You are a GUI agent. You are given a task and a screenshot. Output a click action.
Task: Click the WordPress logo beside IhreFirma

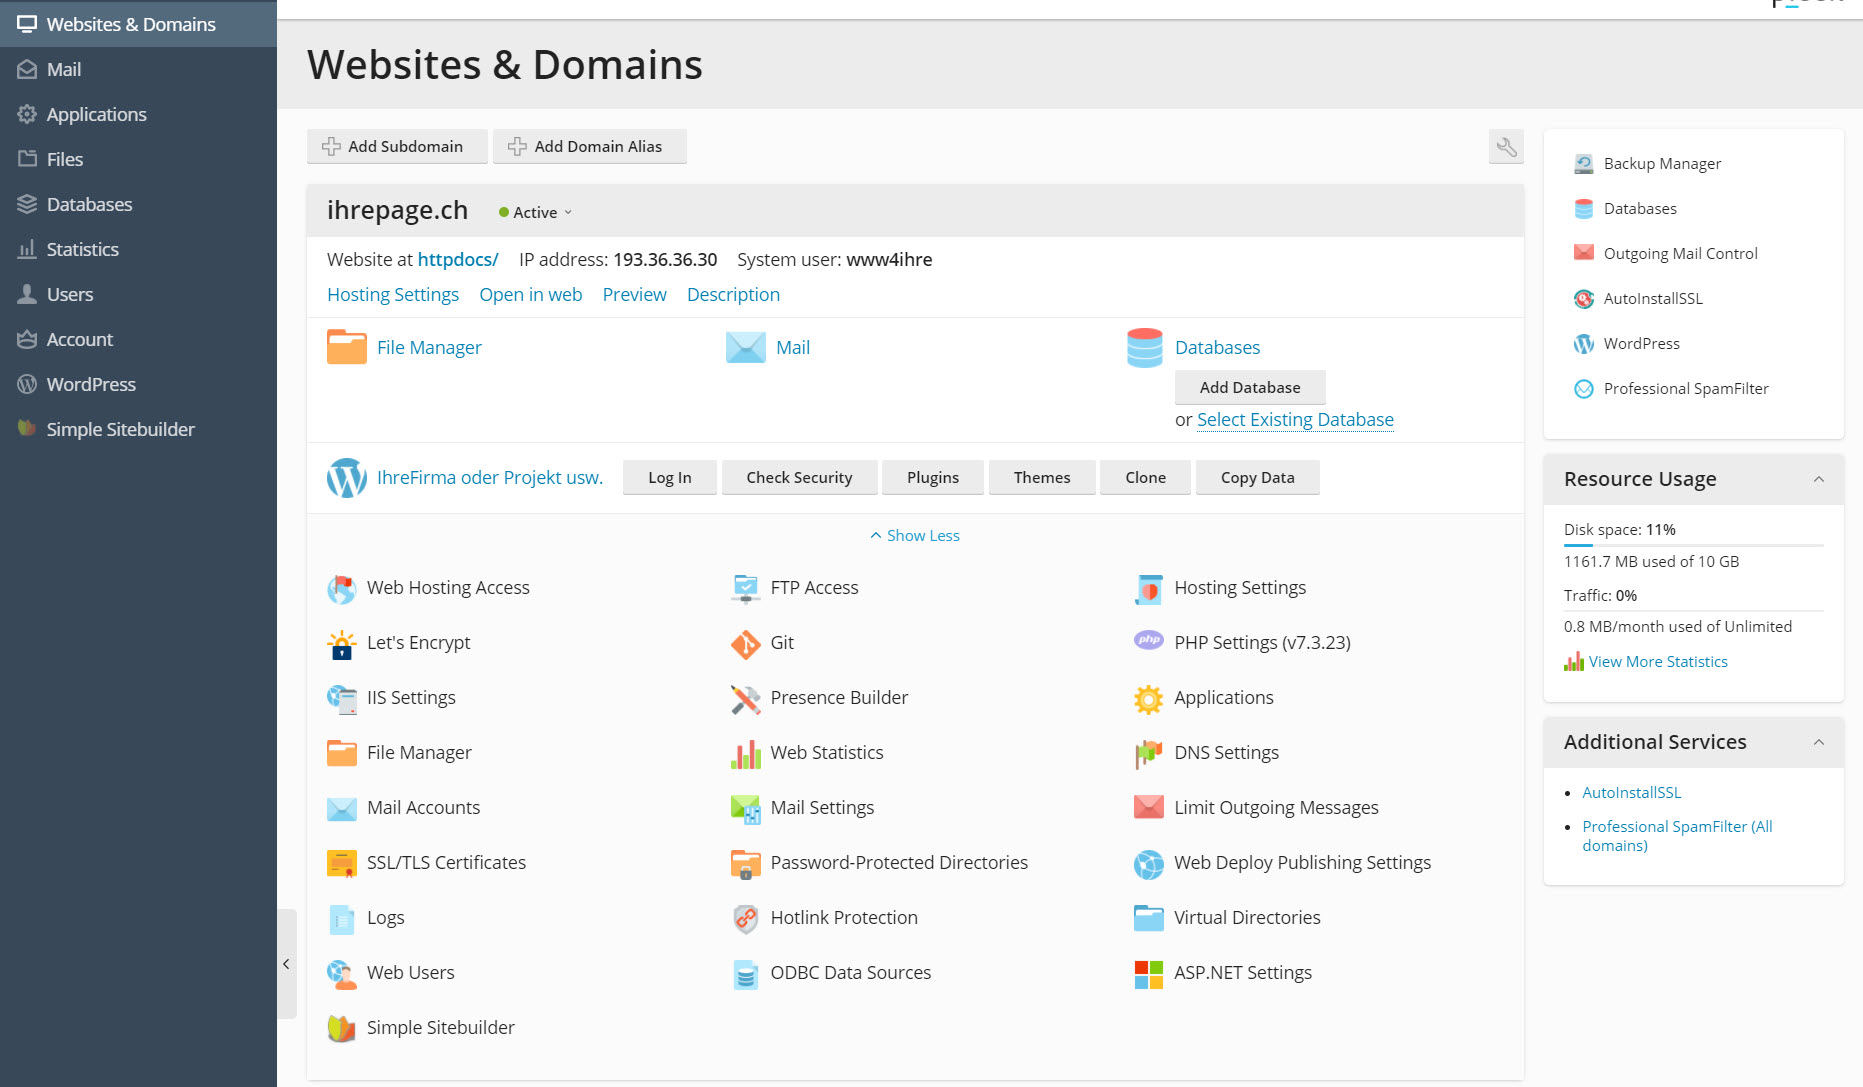pos(346,478)
